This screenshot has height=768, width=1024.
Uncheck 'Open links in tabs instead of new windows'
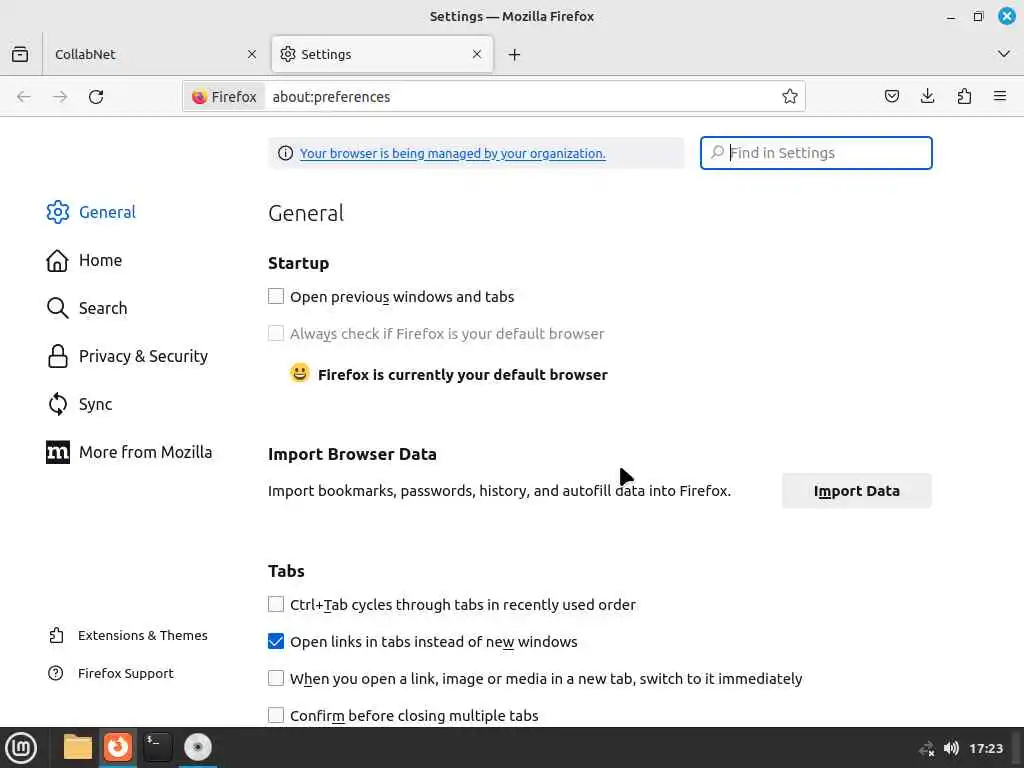276,641
